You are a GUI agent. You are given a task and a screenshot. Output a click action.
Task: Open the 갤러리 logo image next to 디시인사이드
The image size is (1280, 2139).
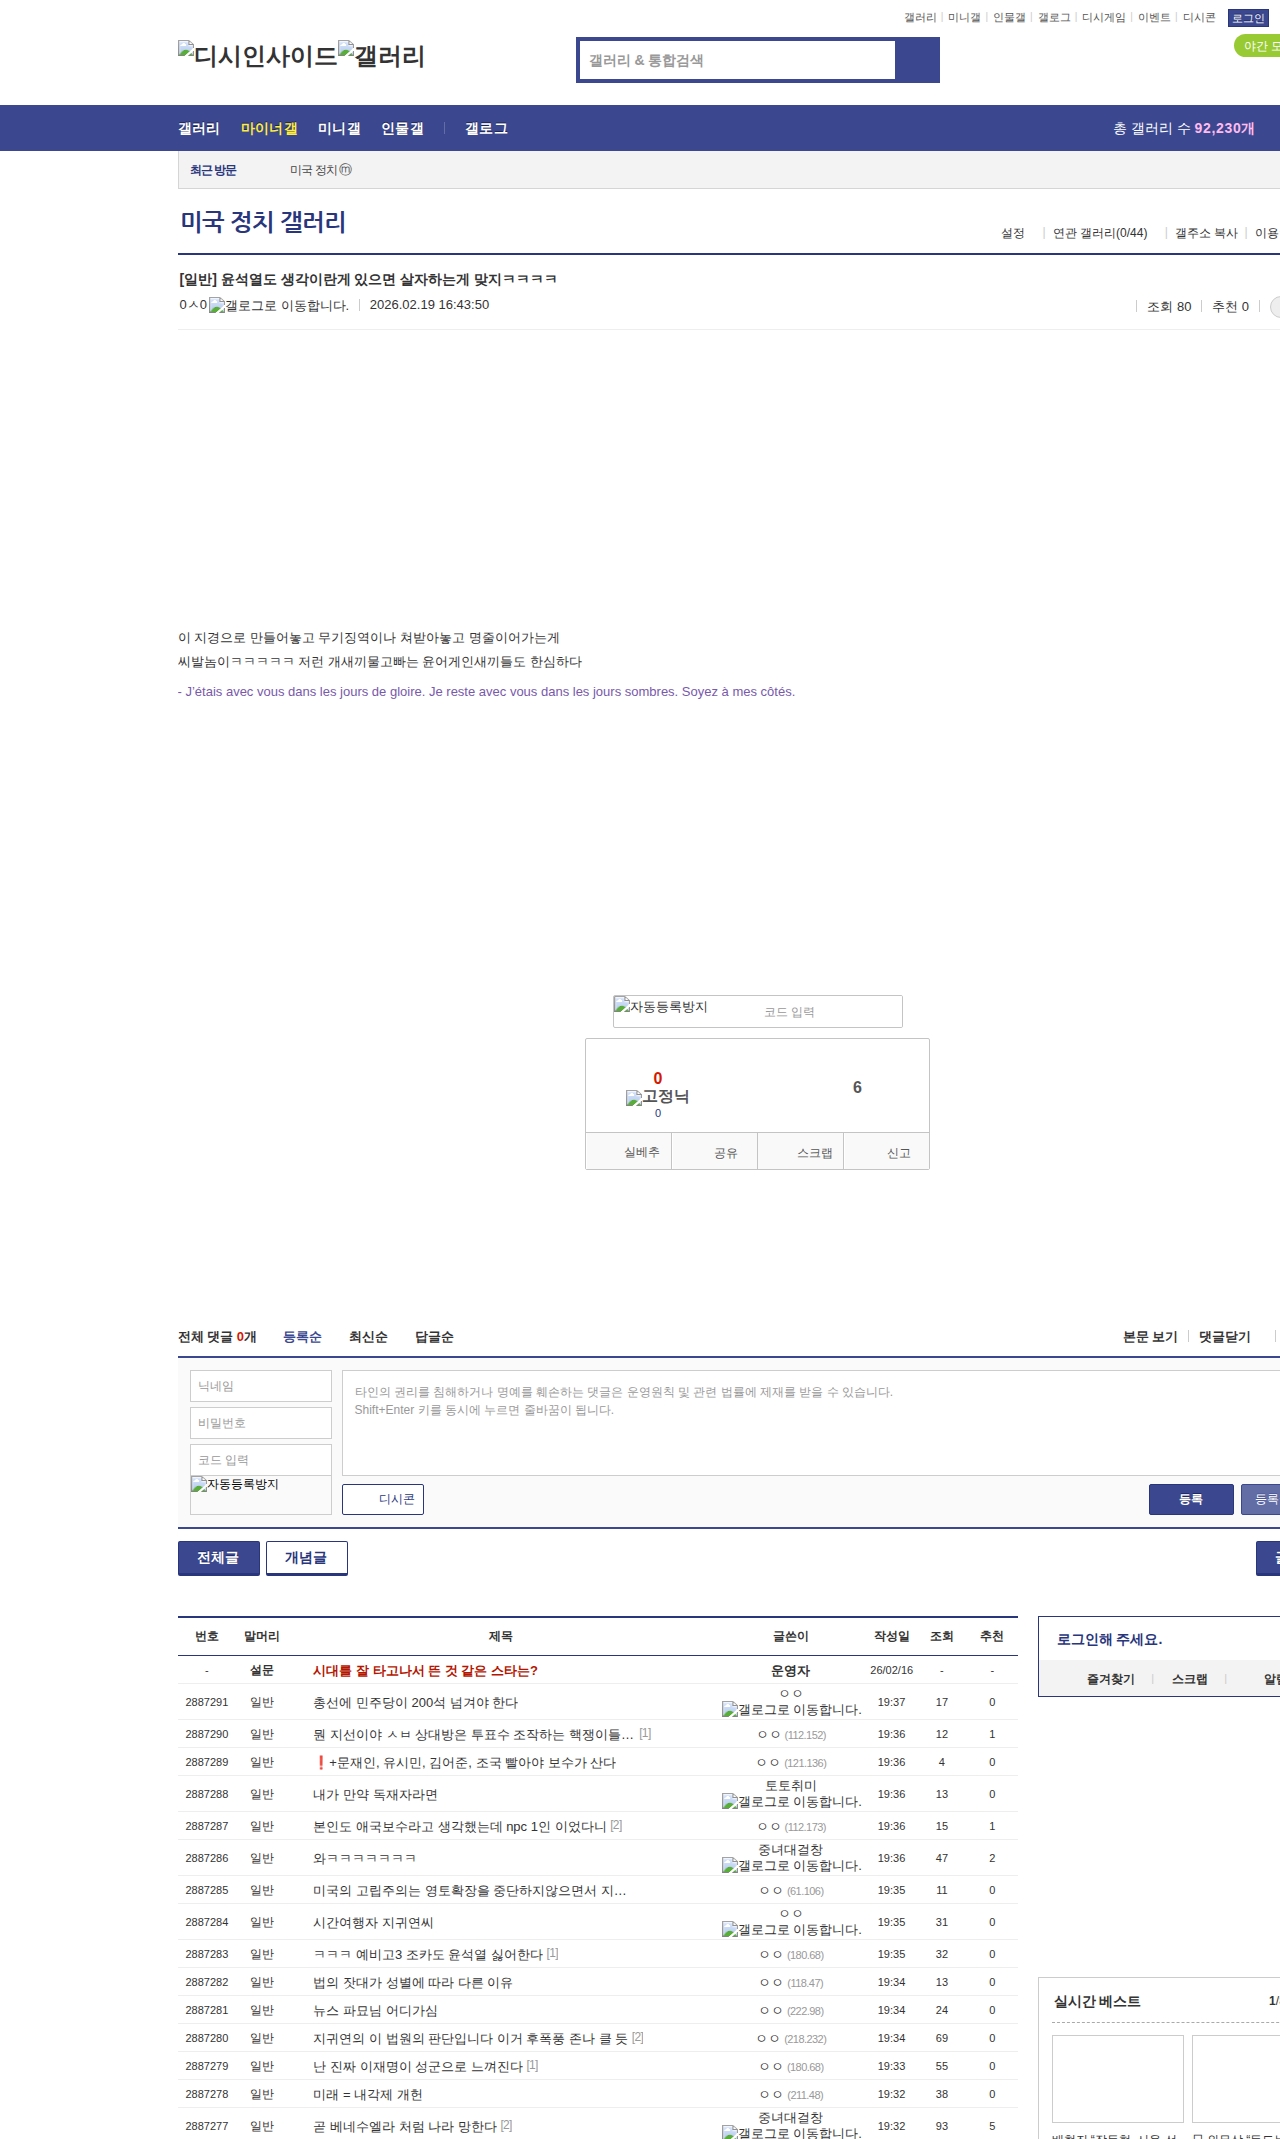(x=381, y=56)
